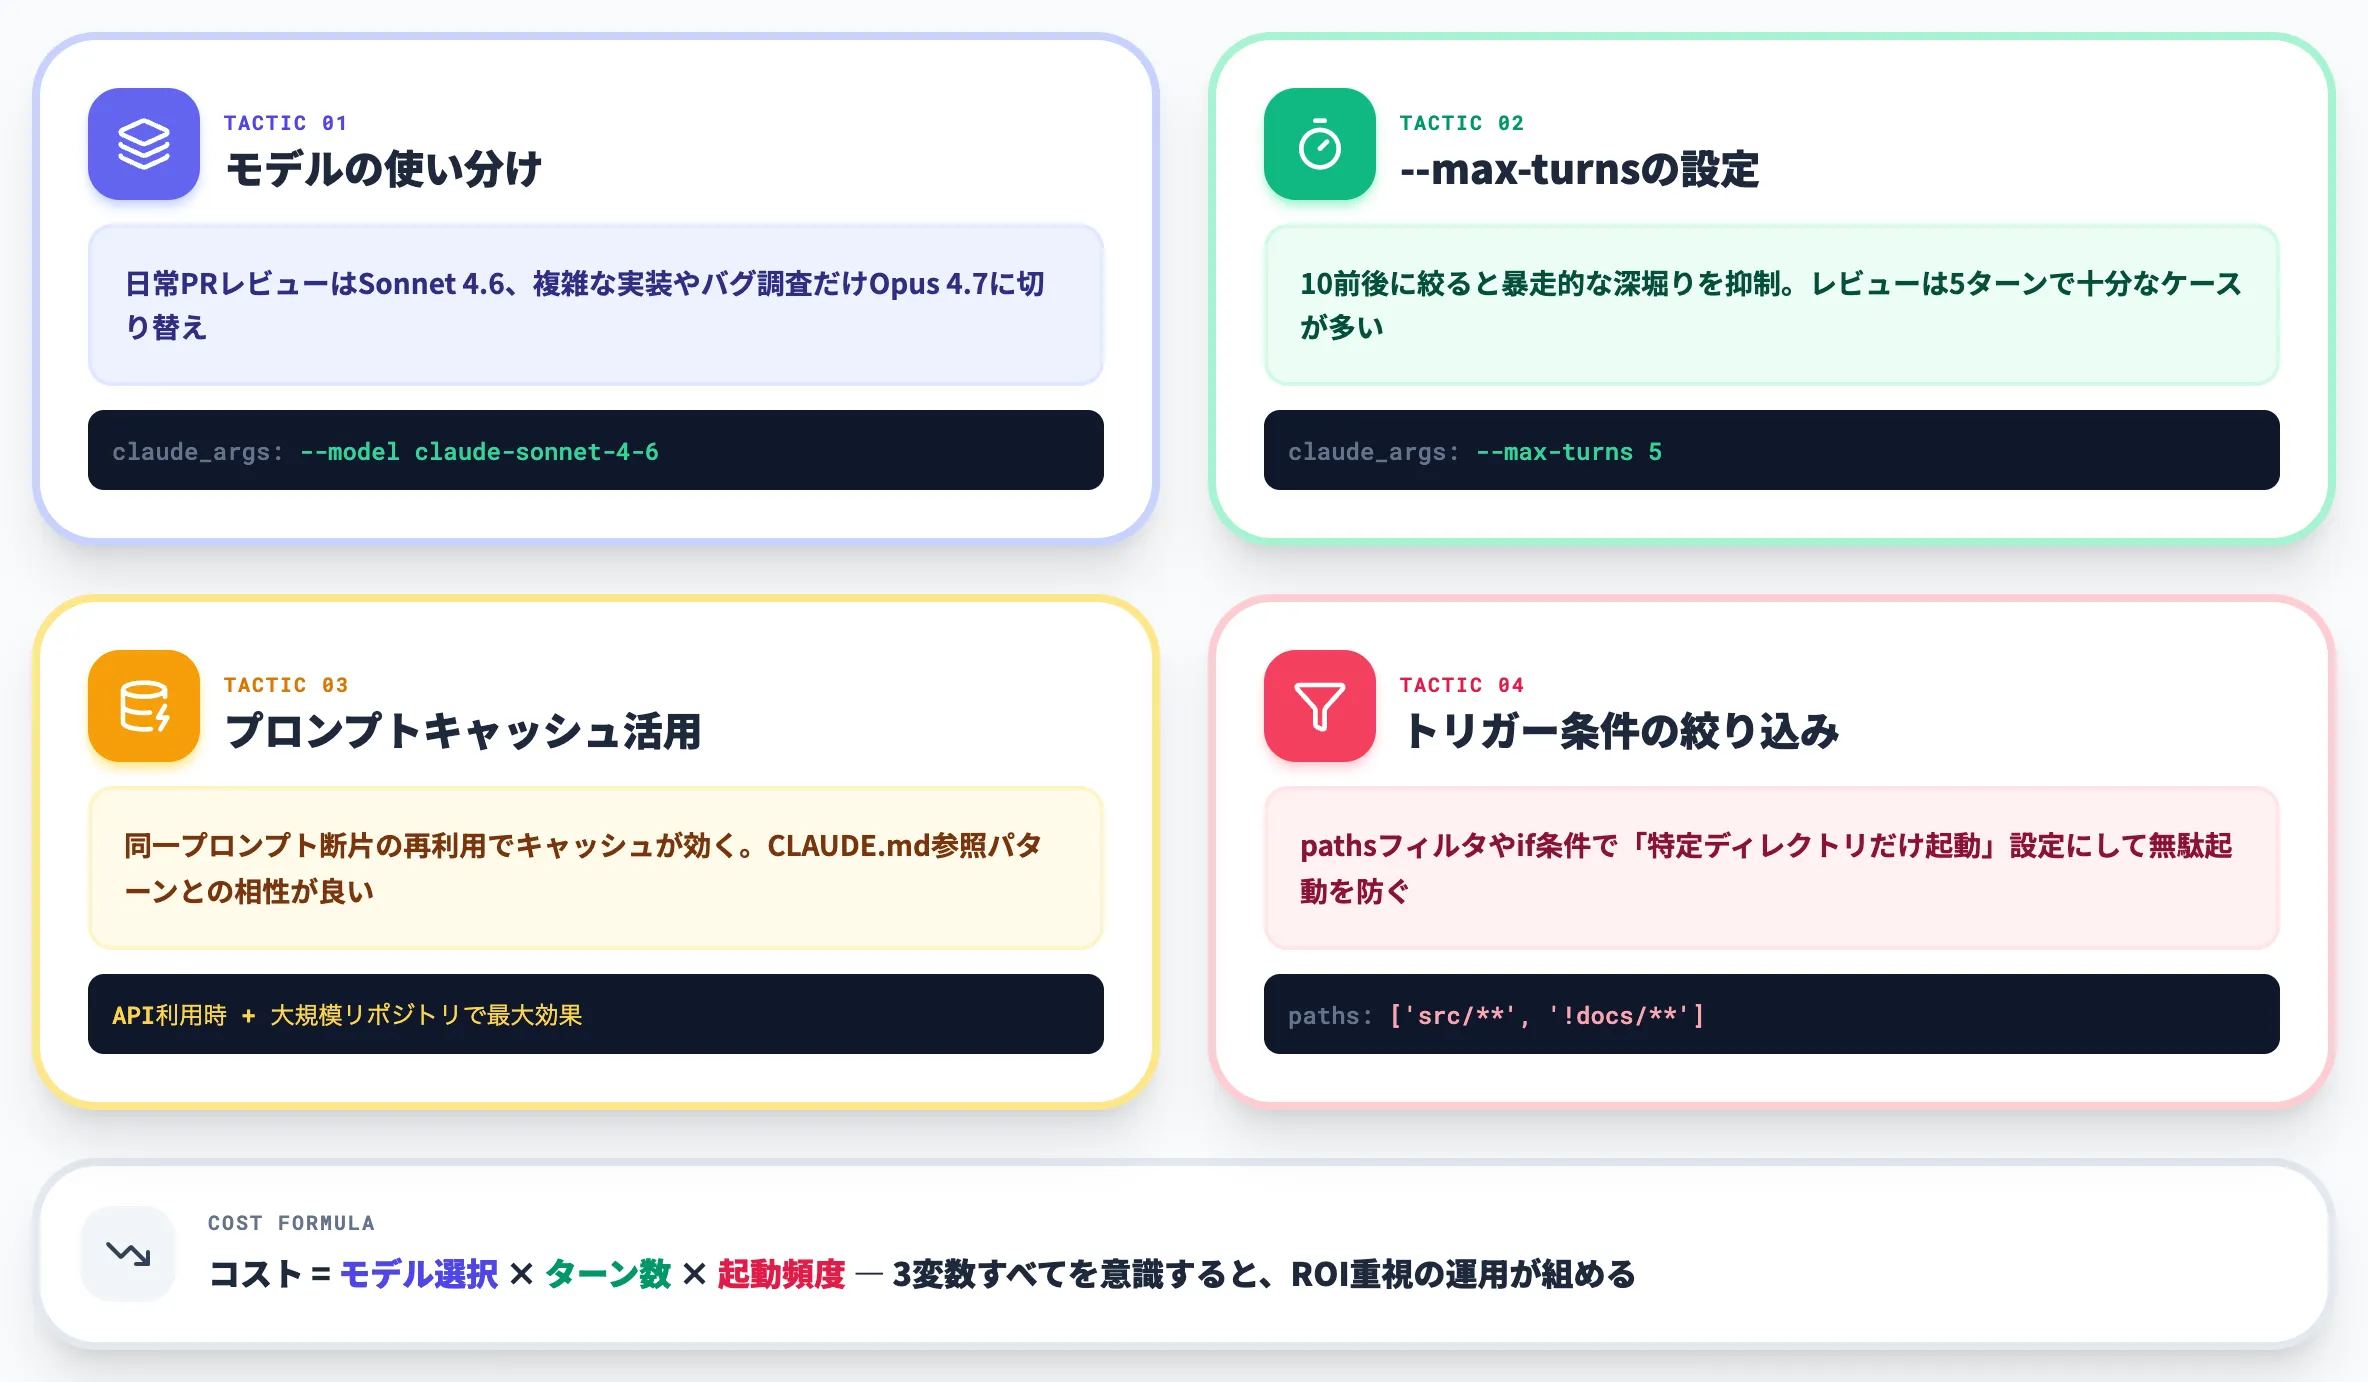Click the purple layers icon for Tactic 01
This screenshot has width=2368, height=1382.
[x=144, y=144]
